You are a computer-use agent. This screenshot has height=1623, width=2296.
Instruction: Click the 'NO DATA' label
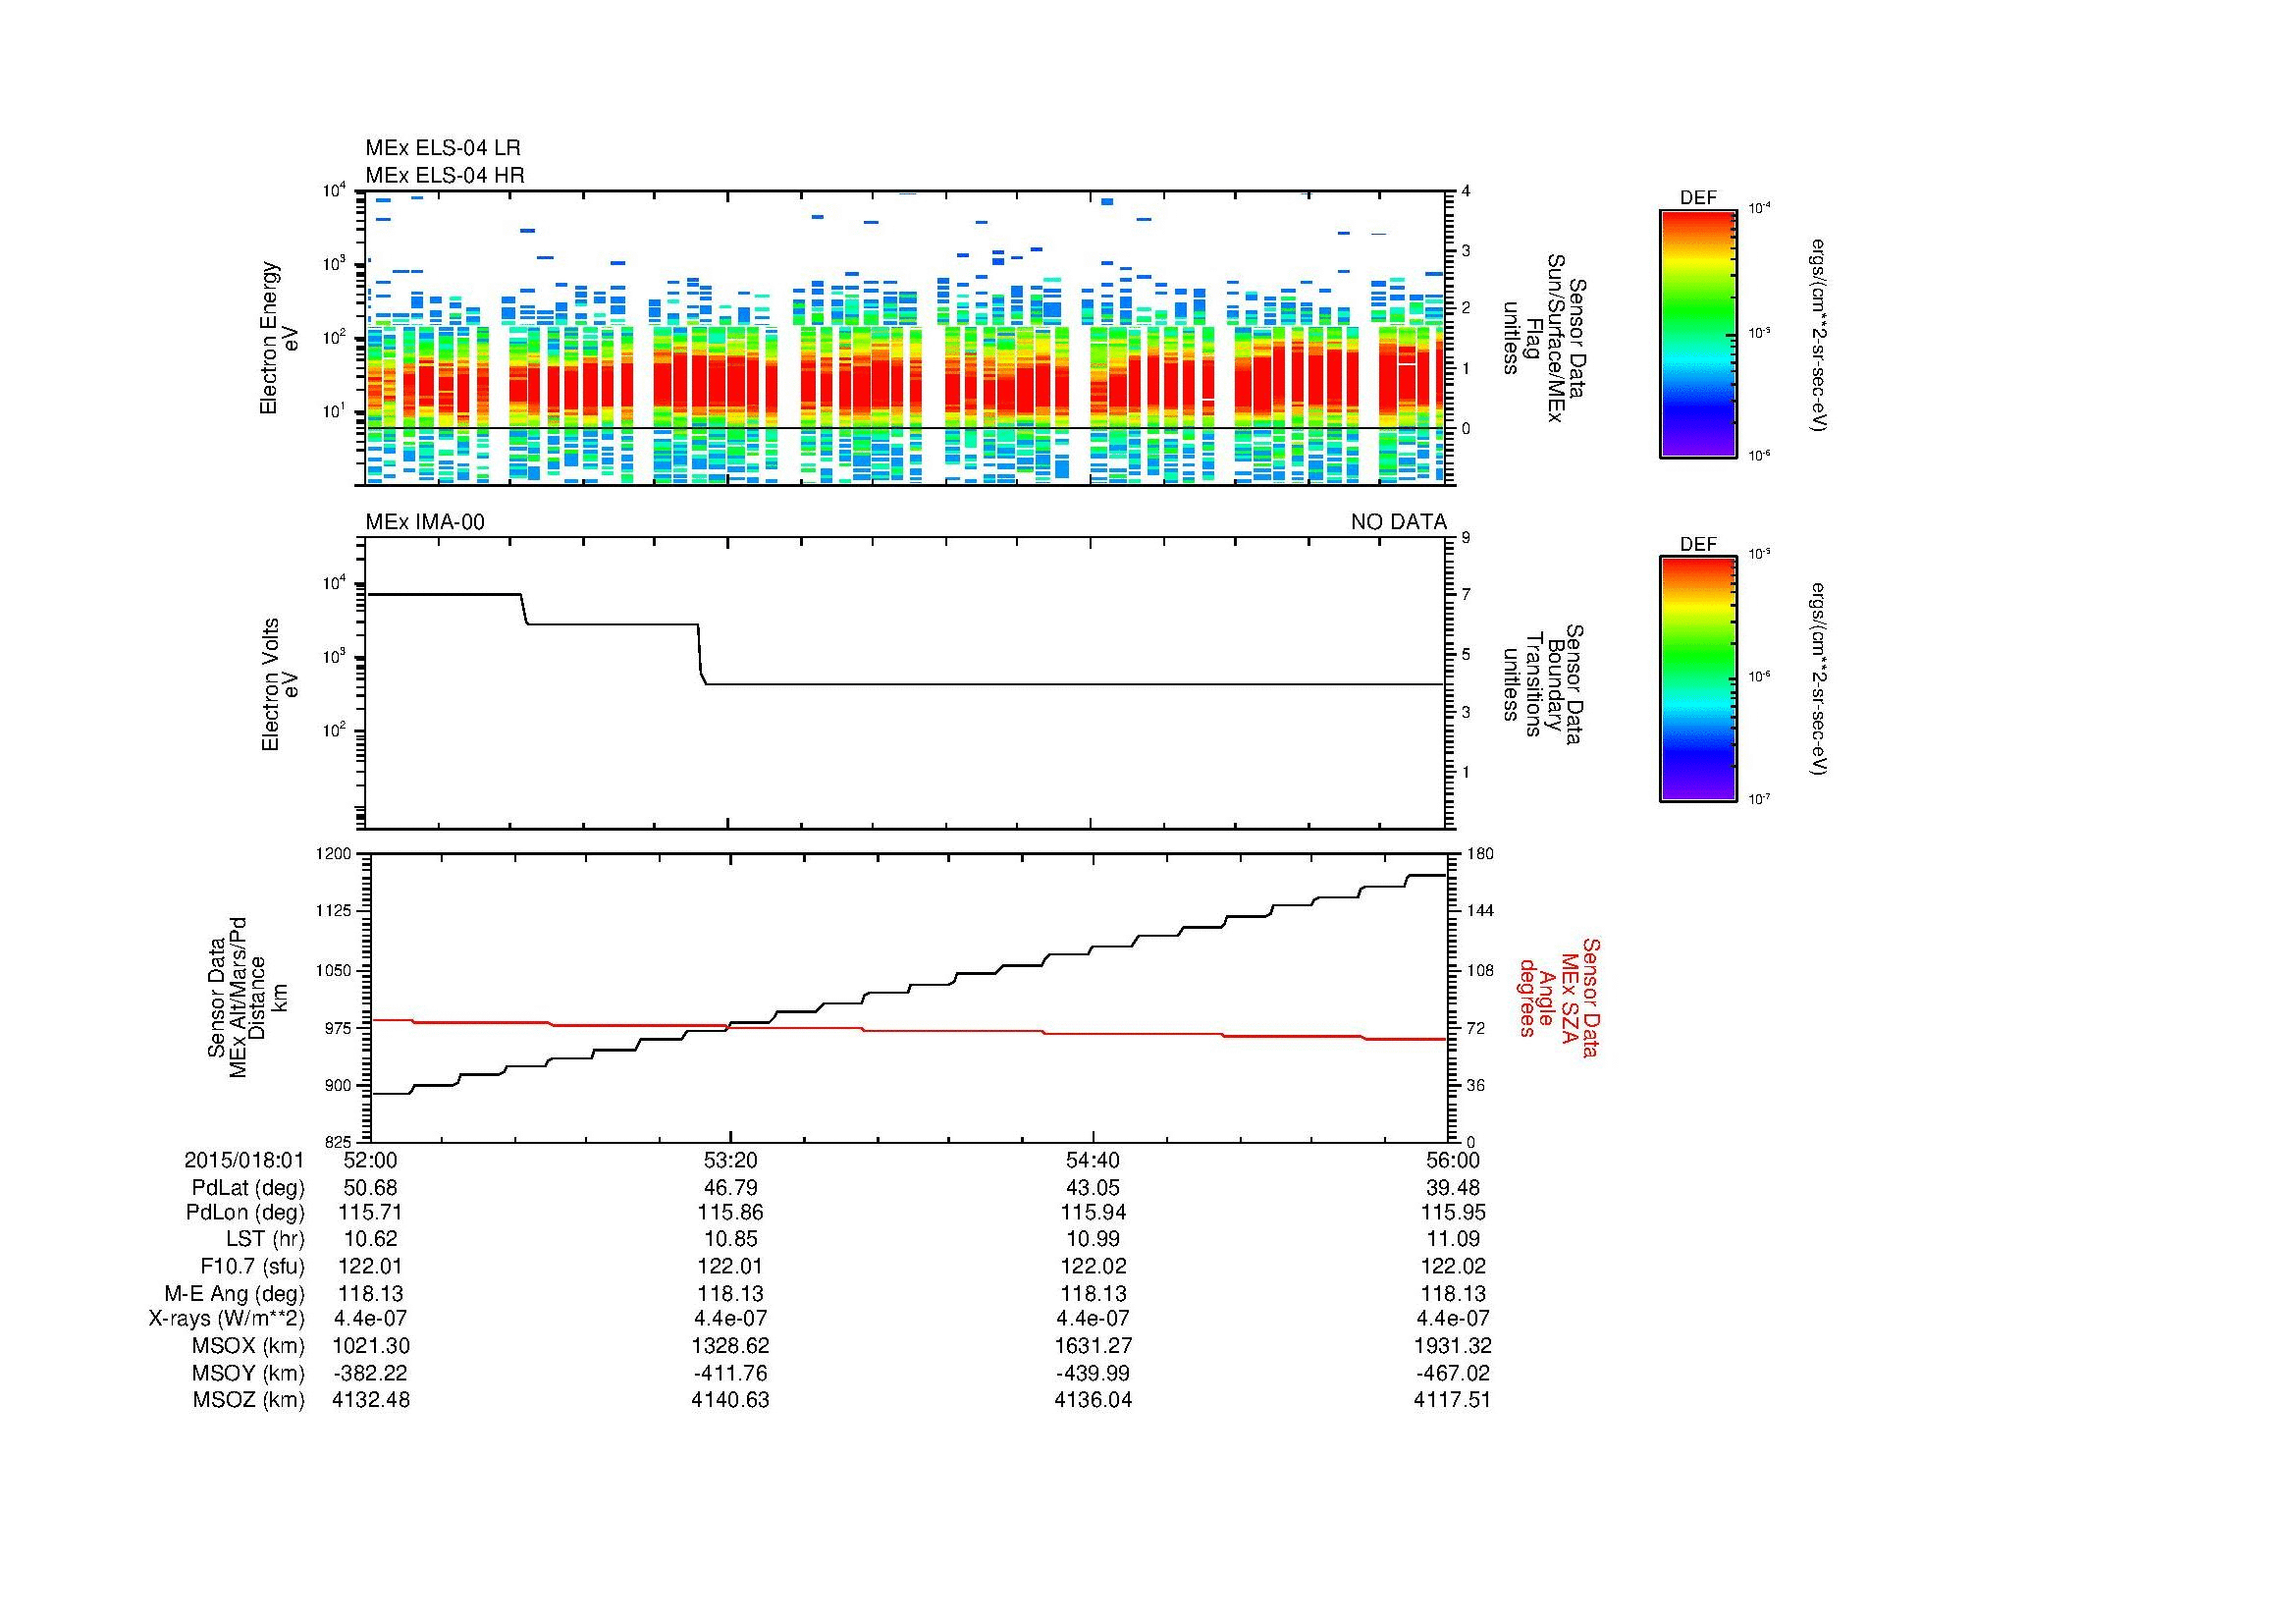click(x=1398, y=522)
